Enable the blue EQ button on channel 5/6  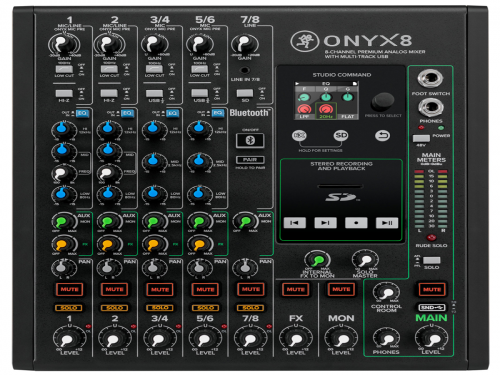click(218, 113)
